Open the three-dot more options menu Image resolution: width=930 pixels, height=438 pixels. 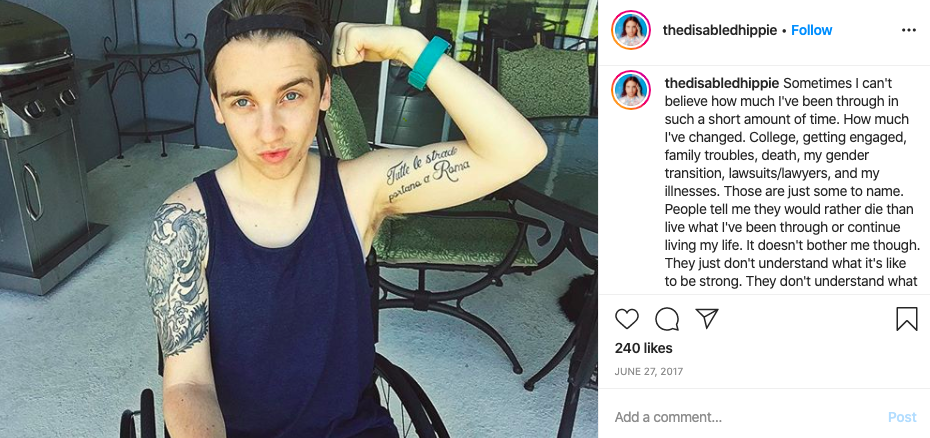[x=908, y=30]
